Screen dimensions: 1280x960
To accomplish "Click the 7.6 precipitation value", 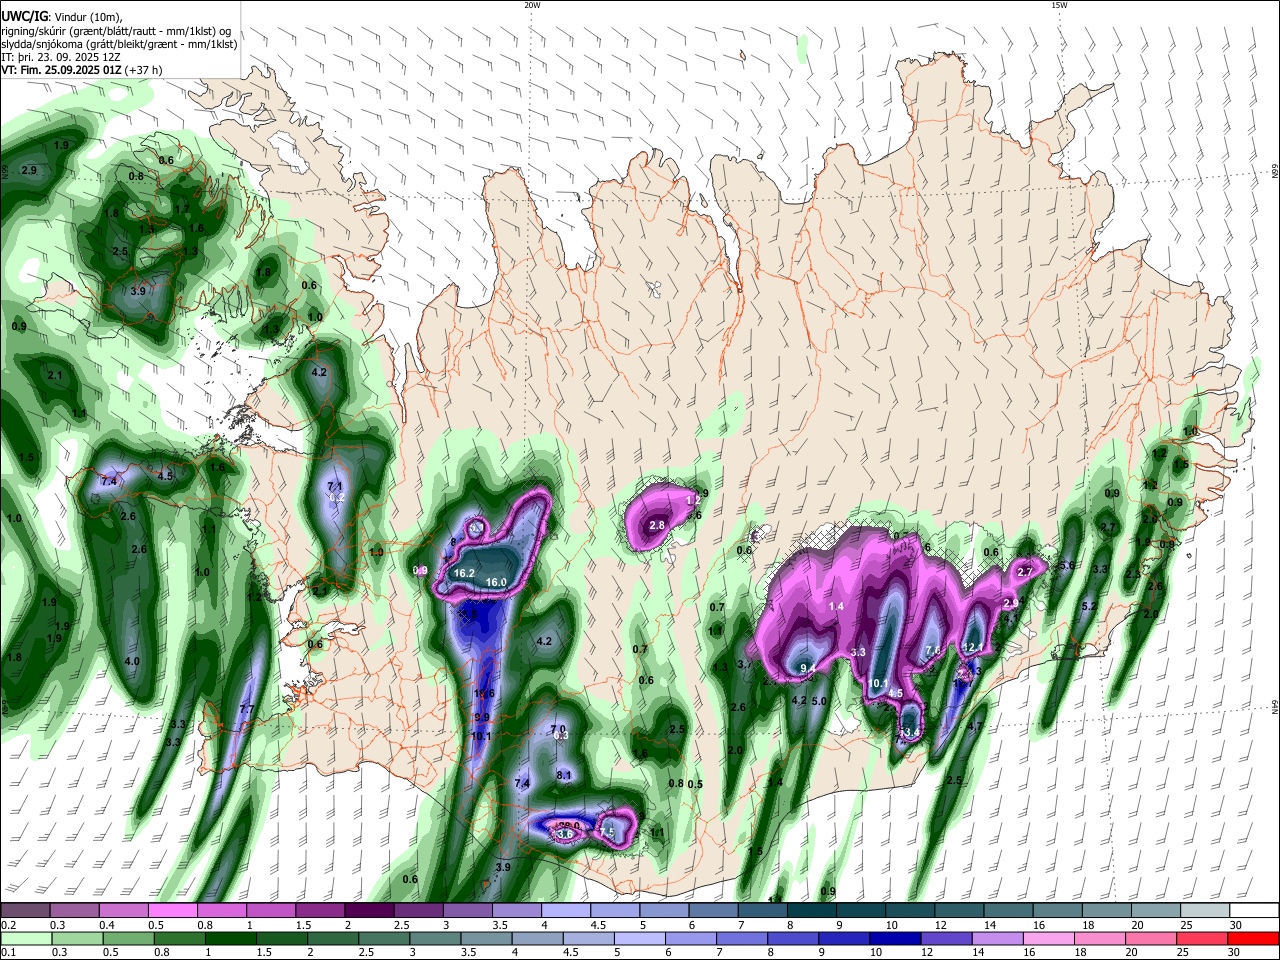I will 932,650.
